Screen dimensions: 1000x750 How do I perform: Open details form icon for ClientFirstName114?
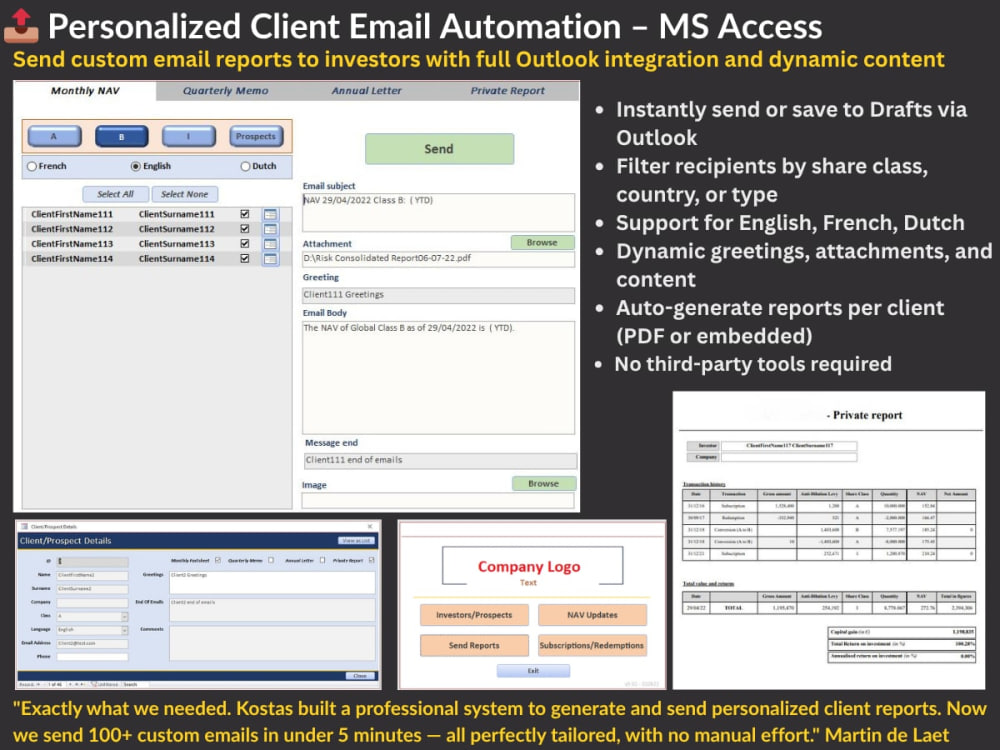[x=270, y=258]
